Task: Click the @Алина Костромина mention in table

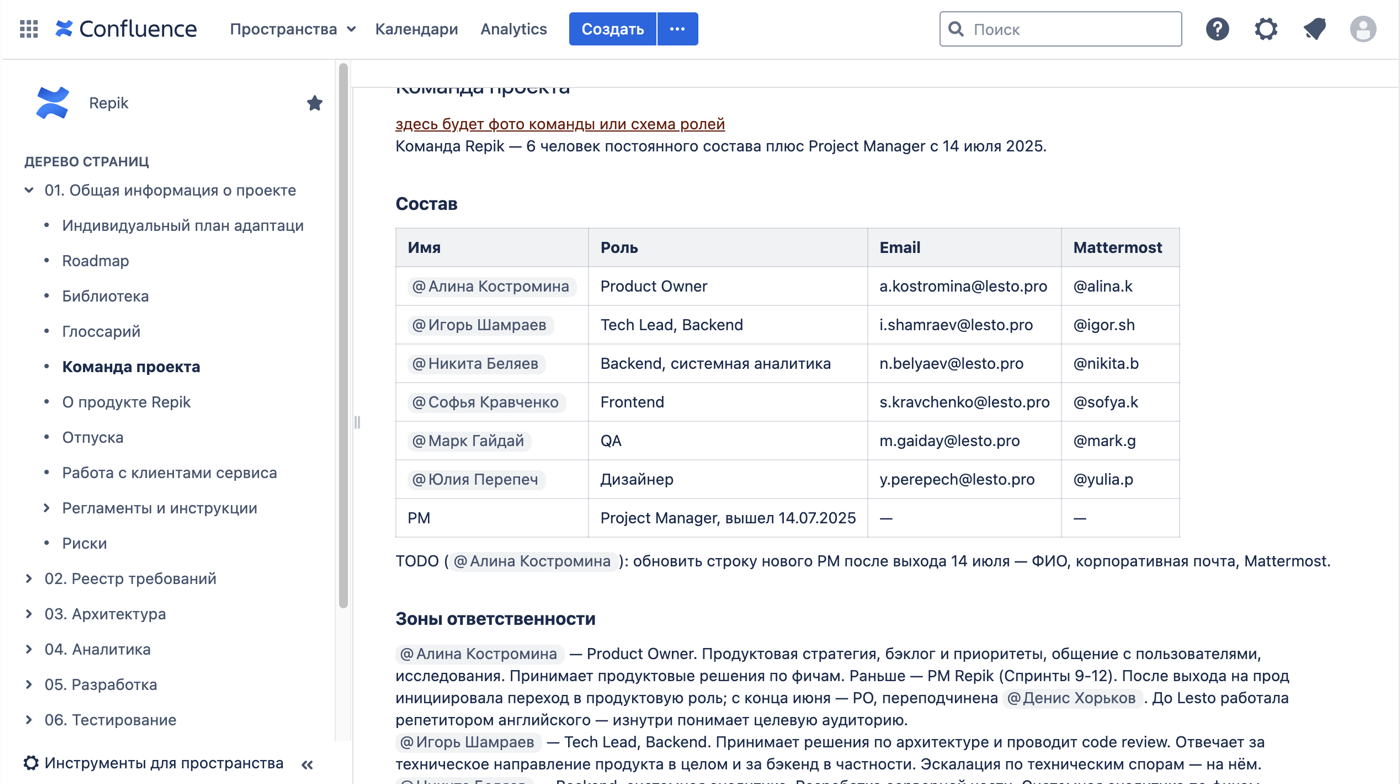Action: 491,286
